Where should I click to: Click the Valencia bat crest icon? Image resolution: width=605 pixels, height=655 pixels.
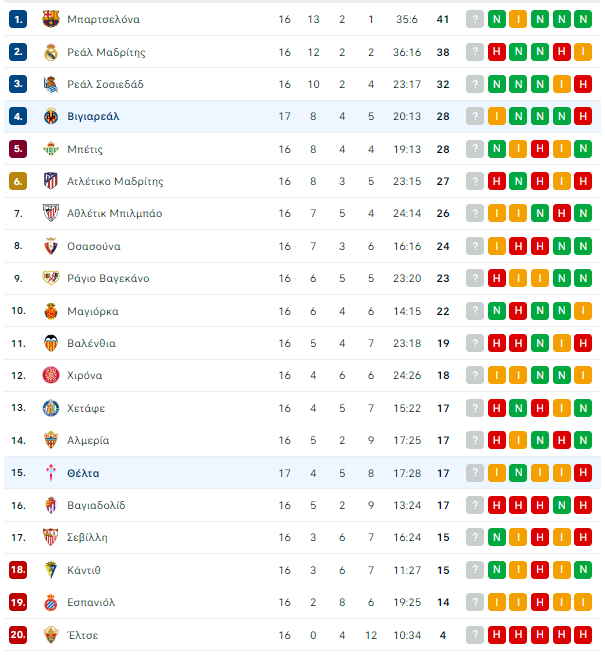click(51, 343)
